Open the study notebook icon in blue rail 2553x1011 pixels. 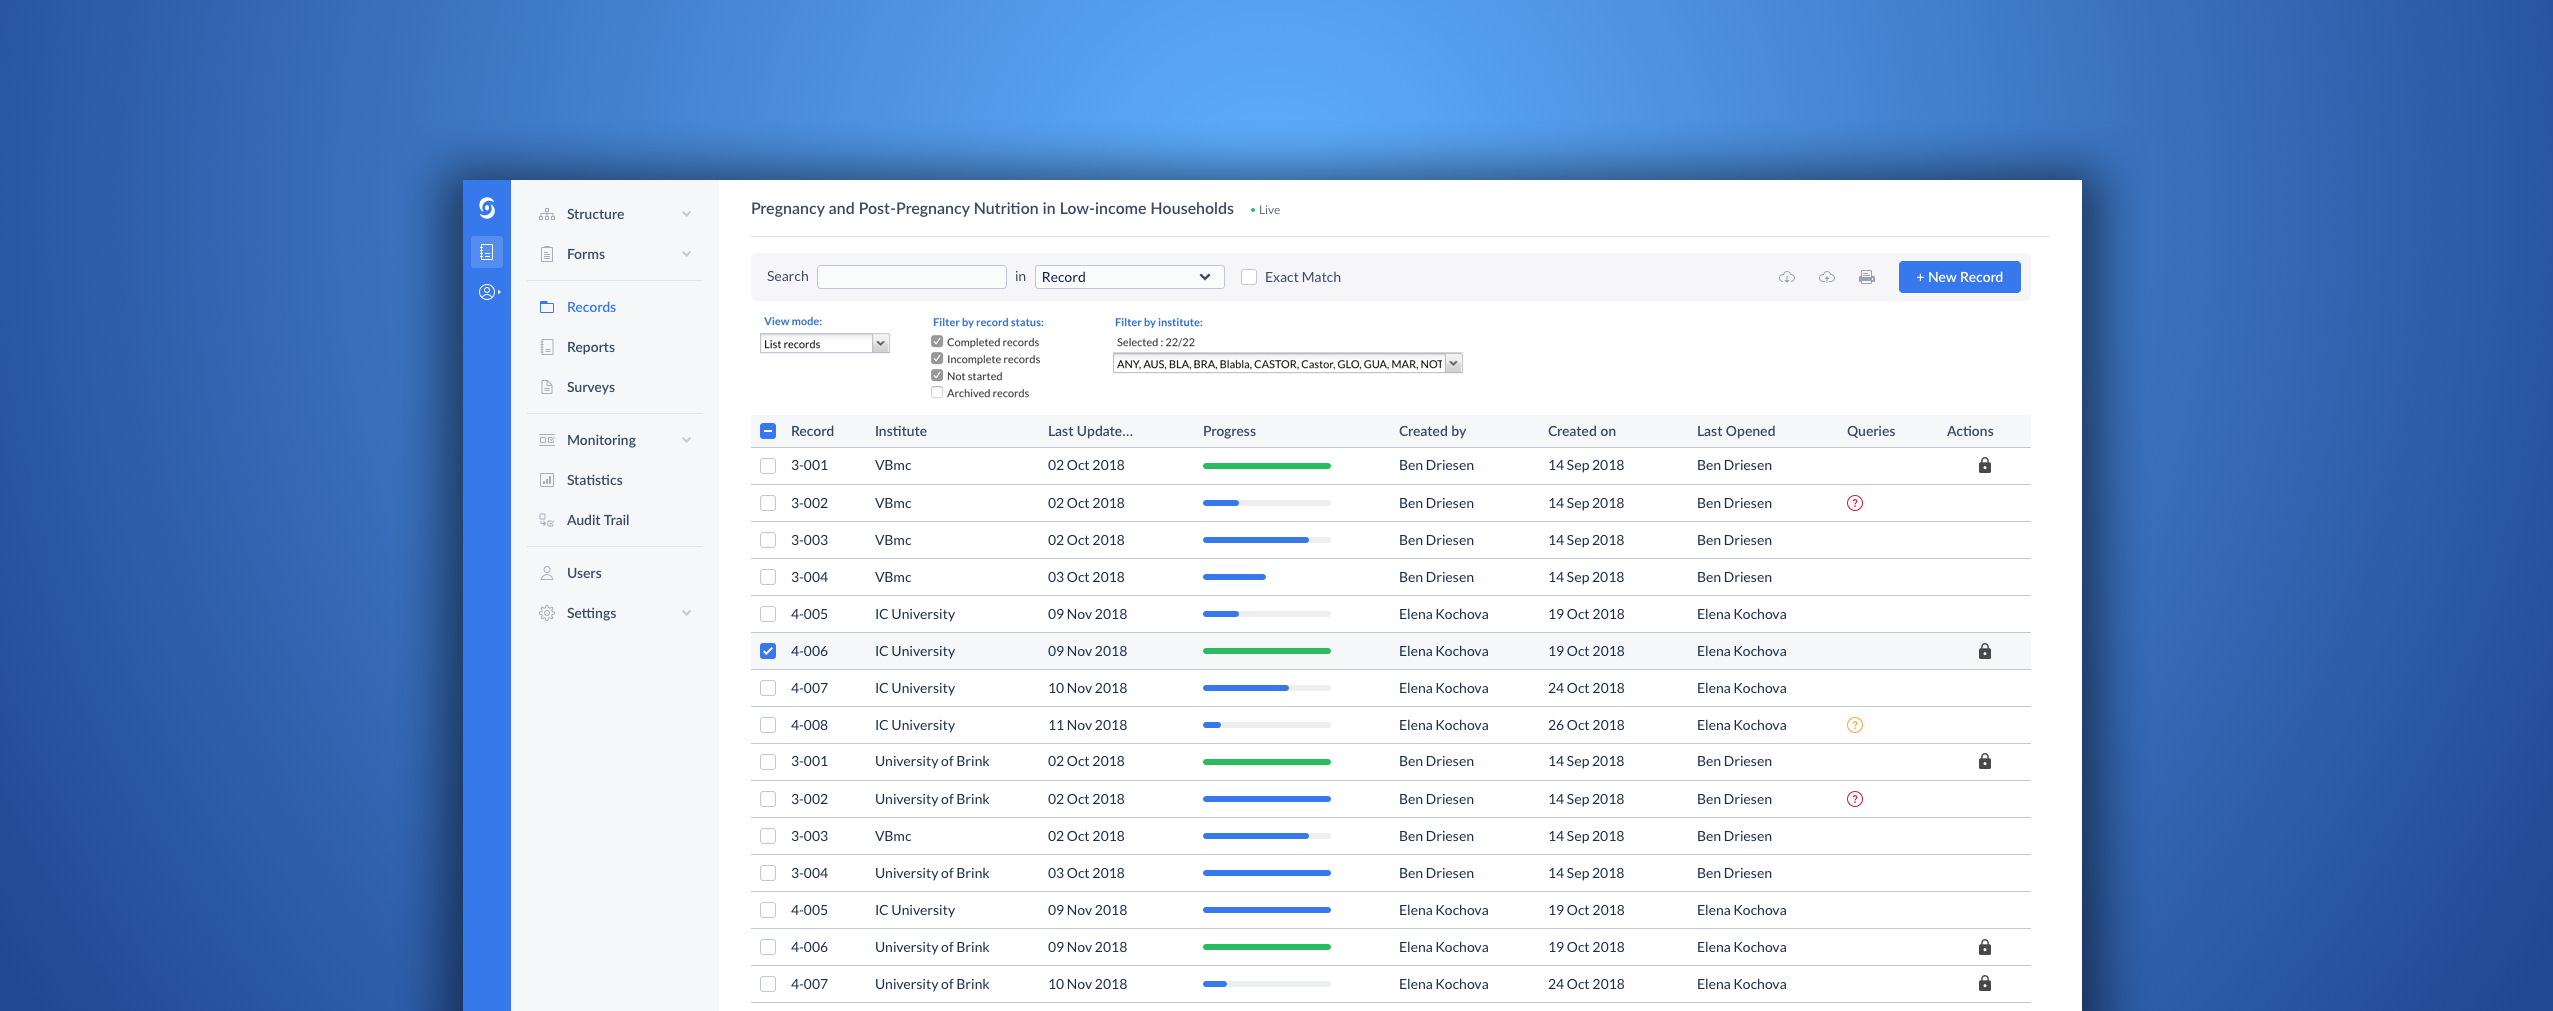click(x=487, y=252)
